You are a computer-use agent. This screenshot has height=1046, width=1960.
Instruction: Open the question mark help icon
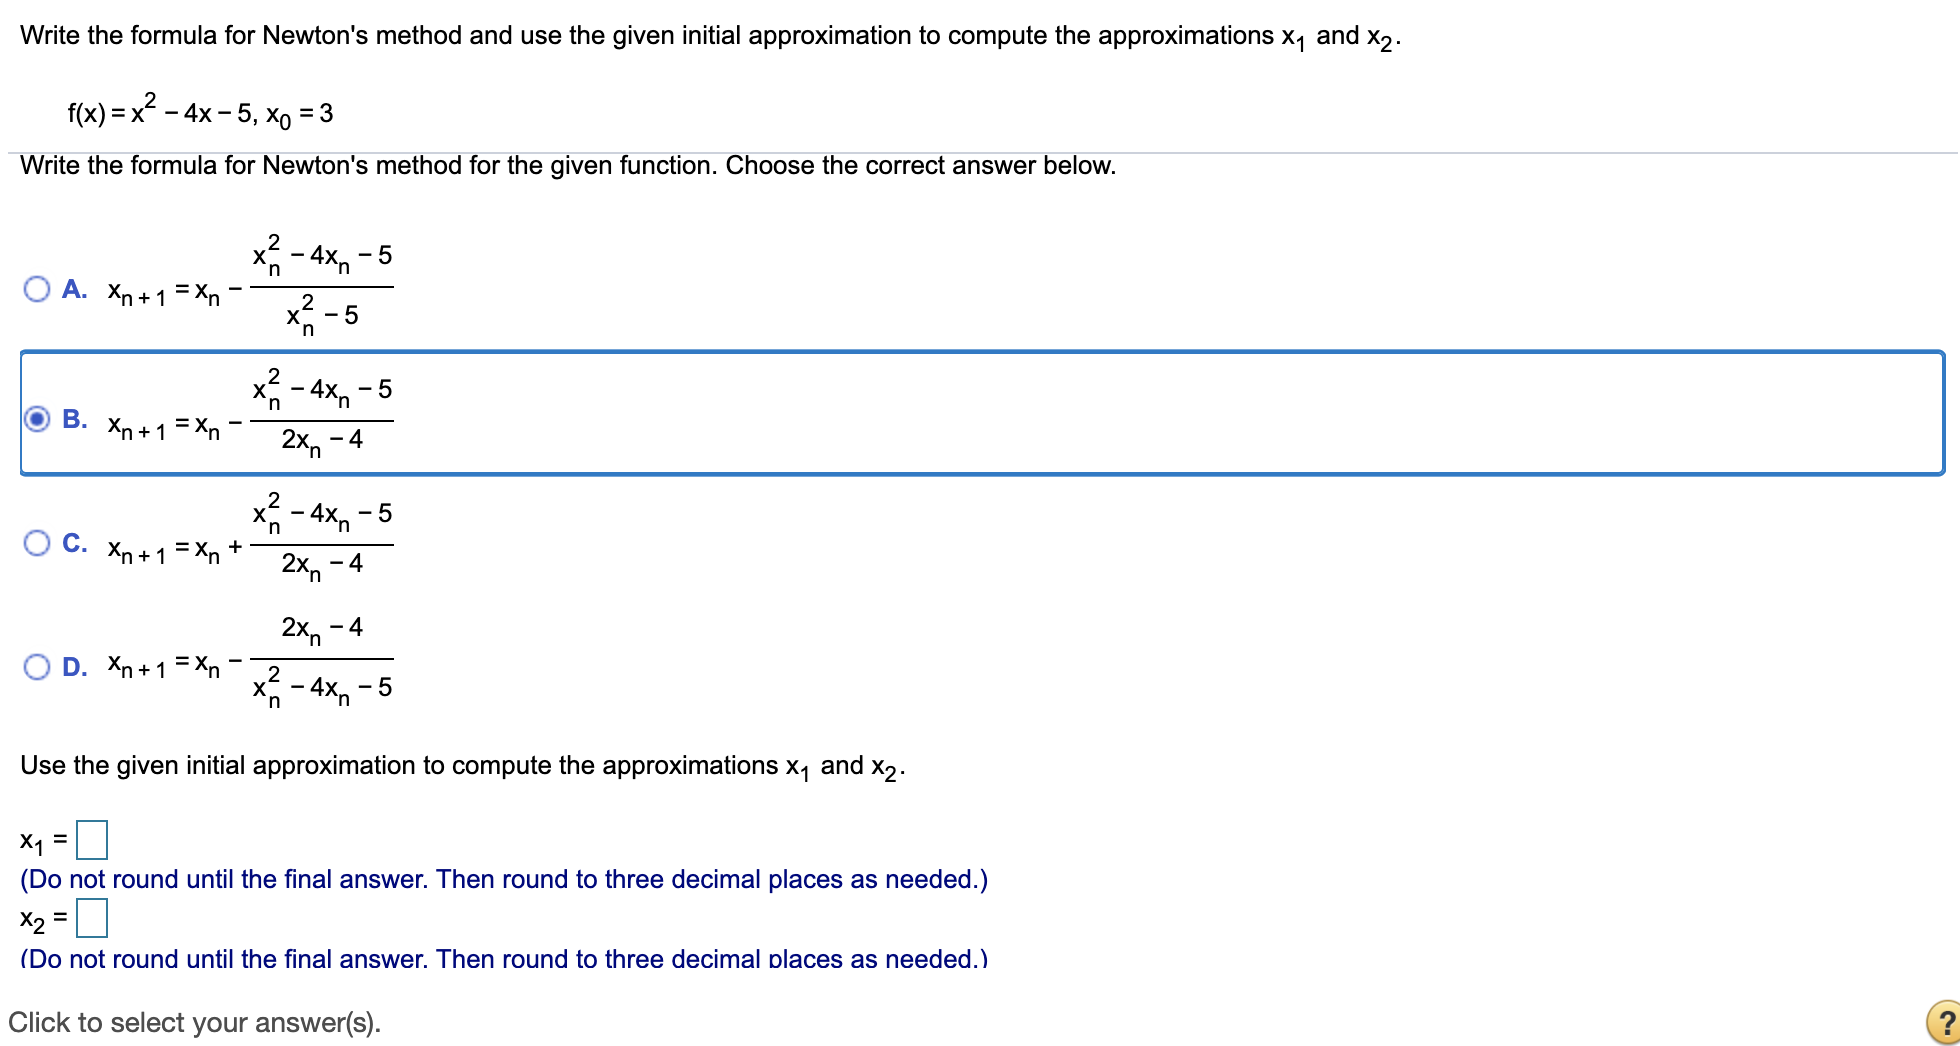pos(1943,1022)
